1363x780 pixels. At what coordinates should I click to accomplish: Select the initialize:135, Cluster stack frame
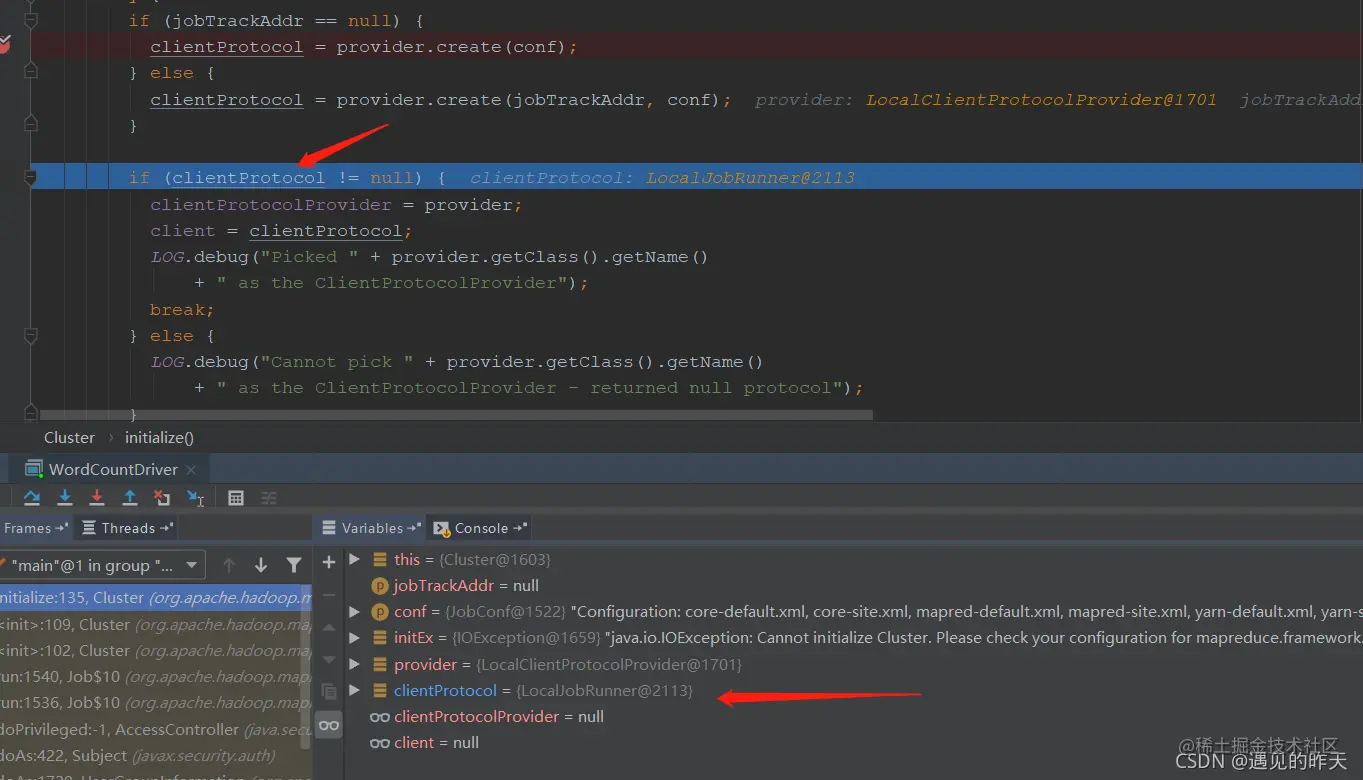(156, 597)
